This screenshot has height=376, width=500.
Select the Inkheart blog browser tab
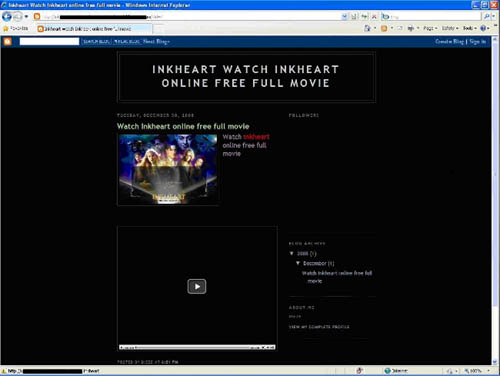94,29
